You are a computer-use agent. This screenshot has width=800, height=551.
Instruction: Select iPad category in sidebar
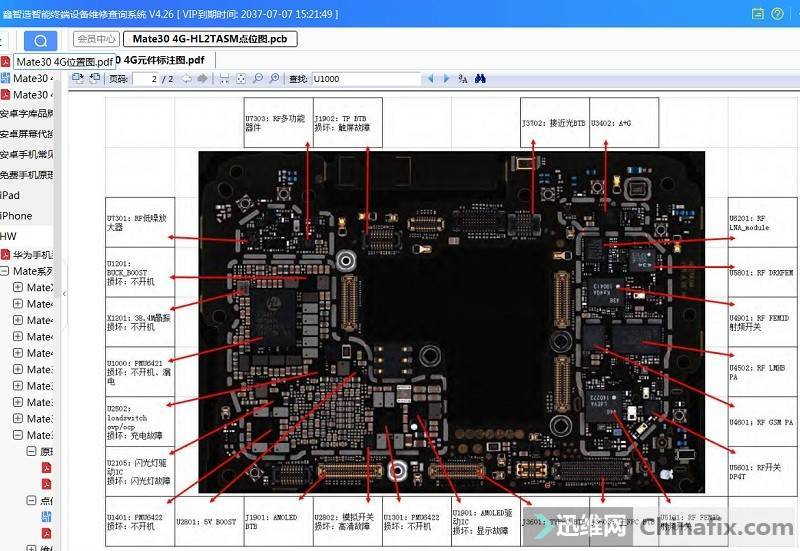coord(10,195)
